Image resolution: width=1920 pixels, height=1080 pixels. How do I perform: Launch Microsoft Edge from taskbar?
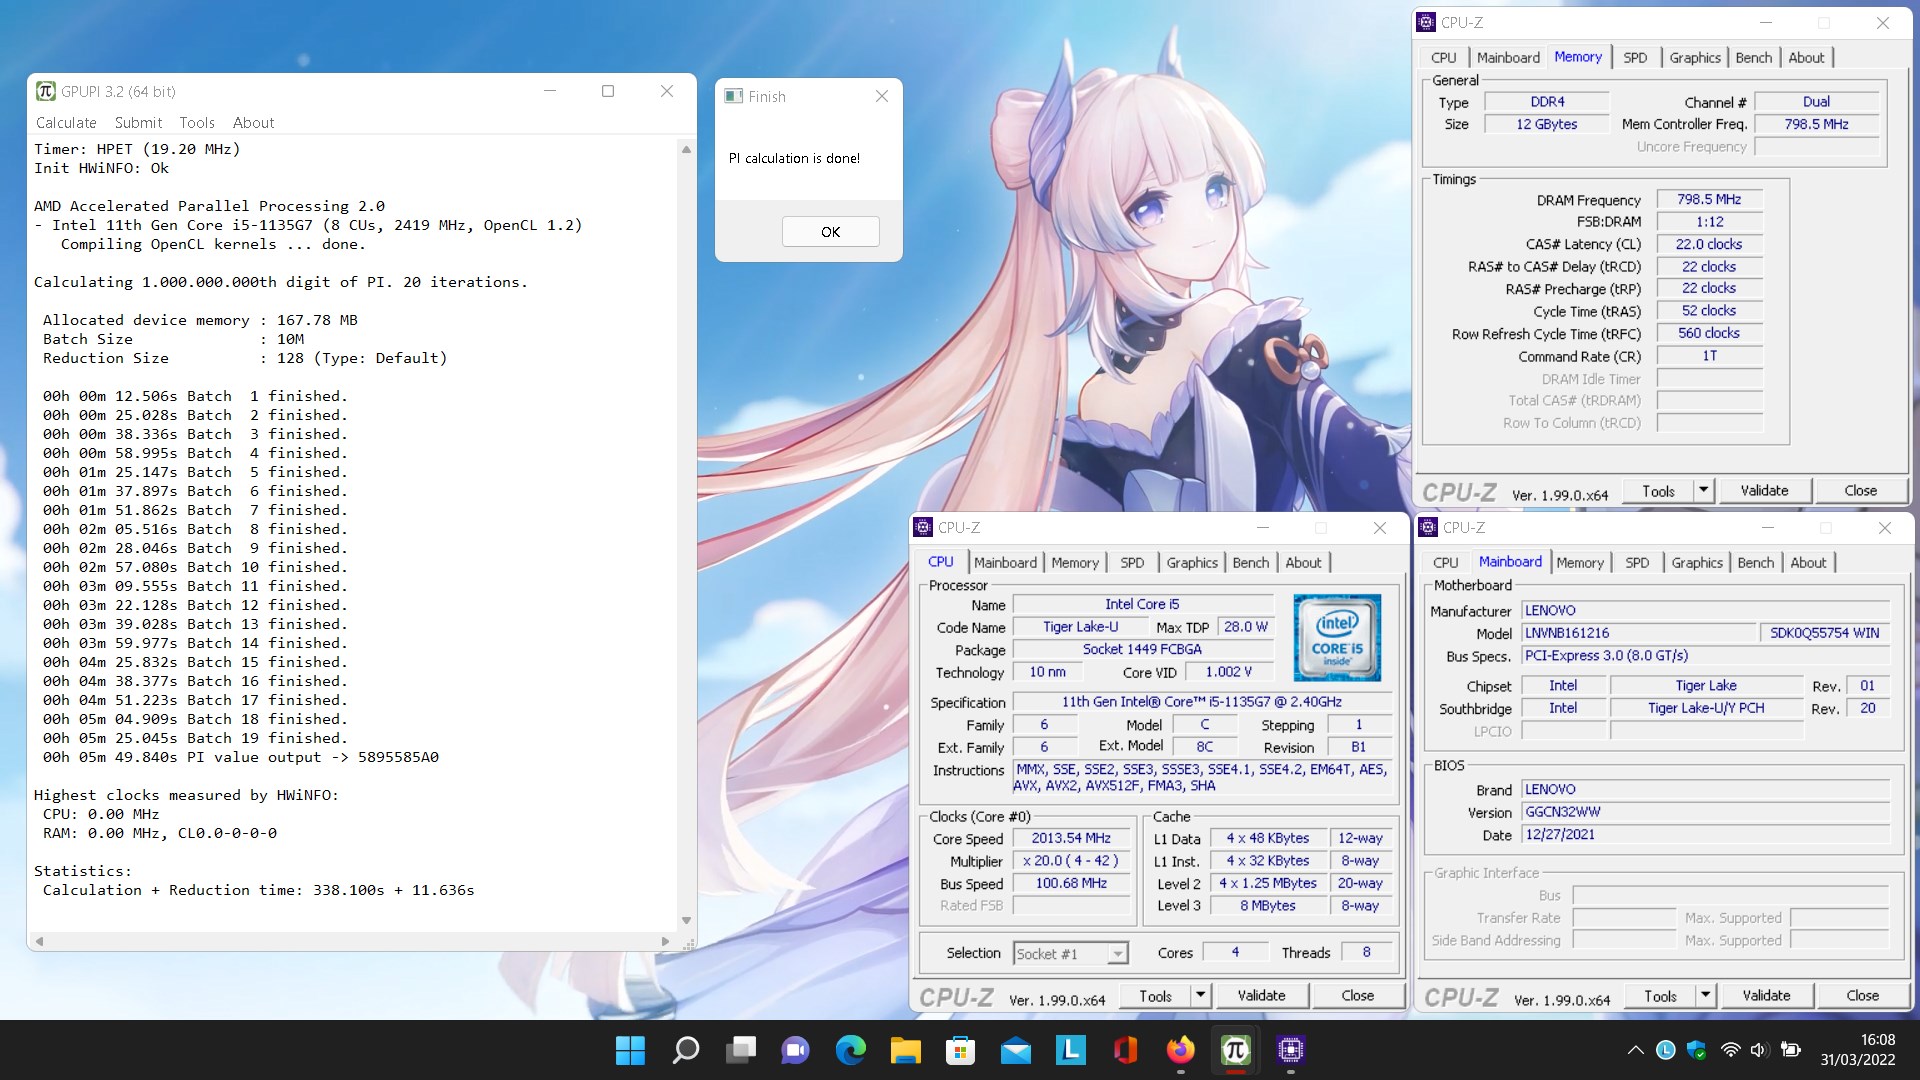point(851,1050)
